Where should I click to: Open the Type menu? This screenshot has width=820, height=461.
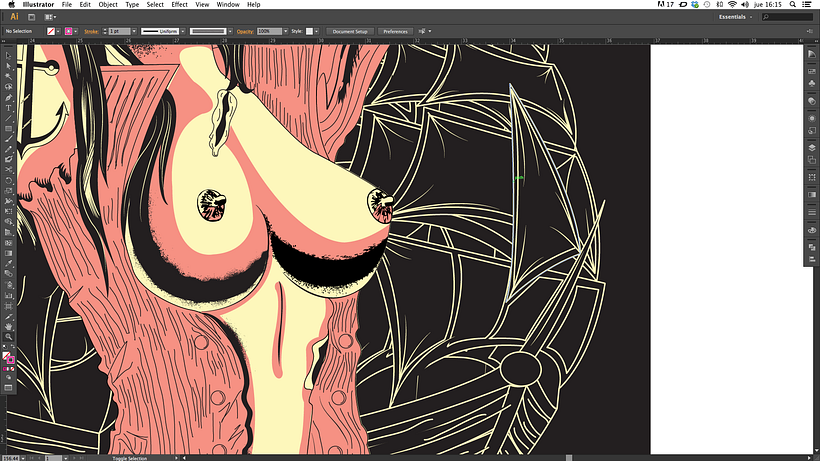tap(132, 4)
